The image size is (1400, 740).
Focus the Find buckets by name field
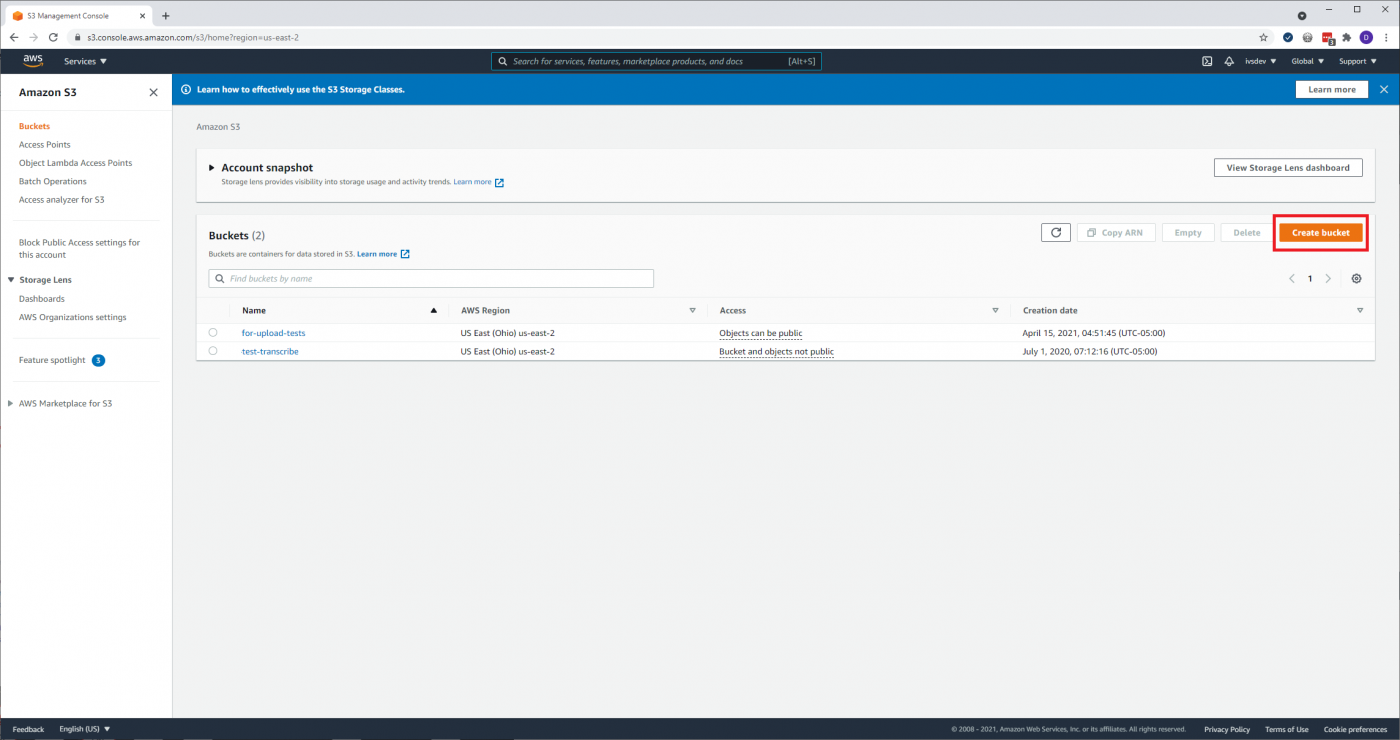[x=431, y=279]
